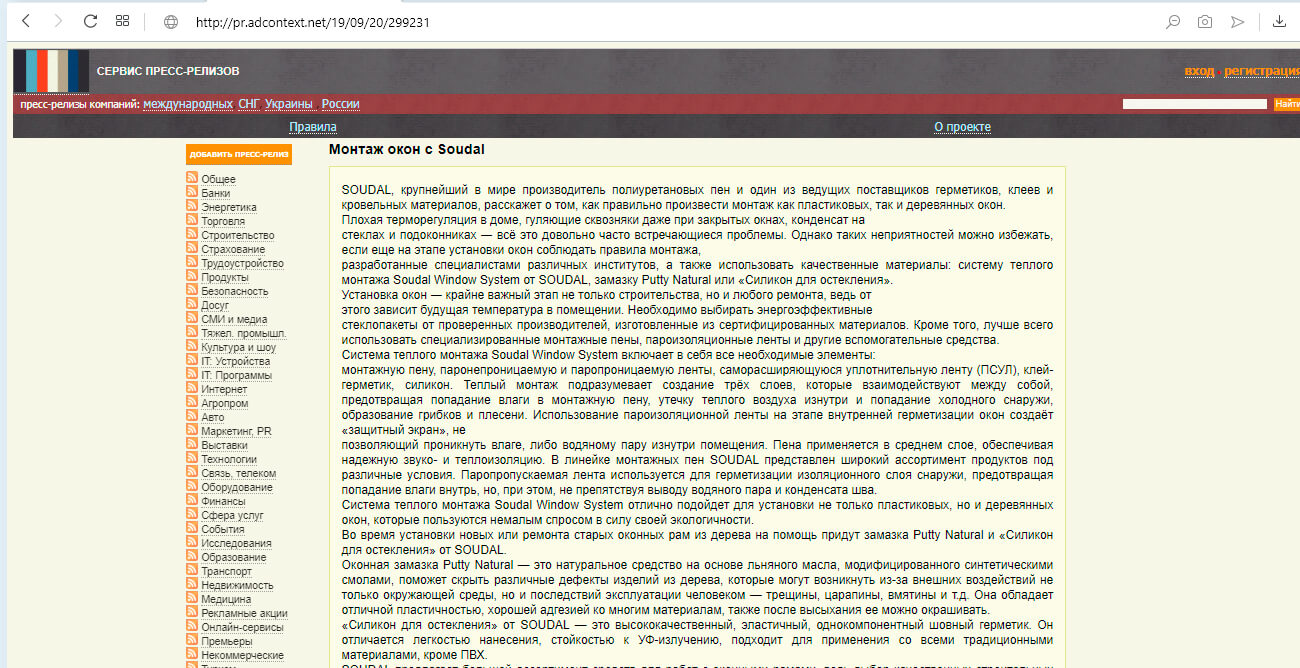1300x668 pixels.
Task: Click the orange Найти search button
Action: click(x=1287, y=103)
